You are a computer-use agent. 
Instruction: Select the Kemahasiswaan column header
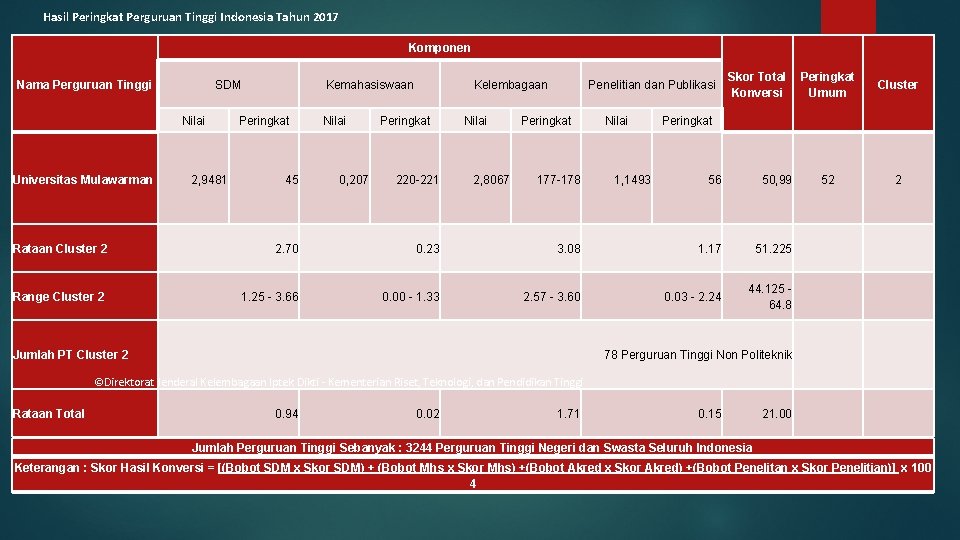[x=369, y=84]
